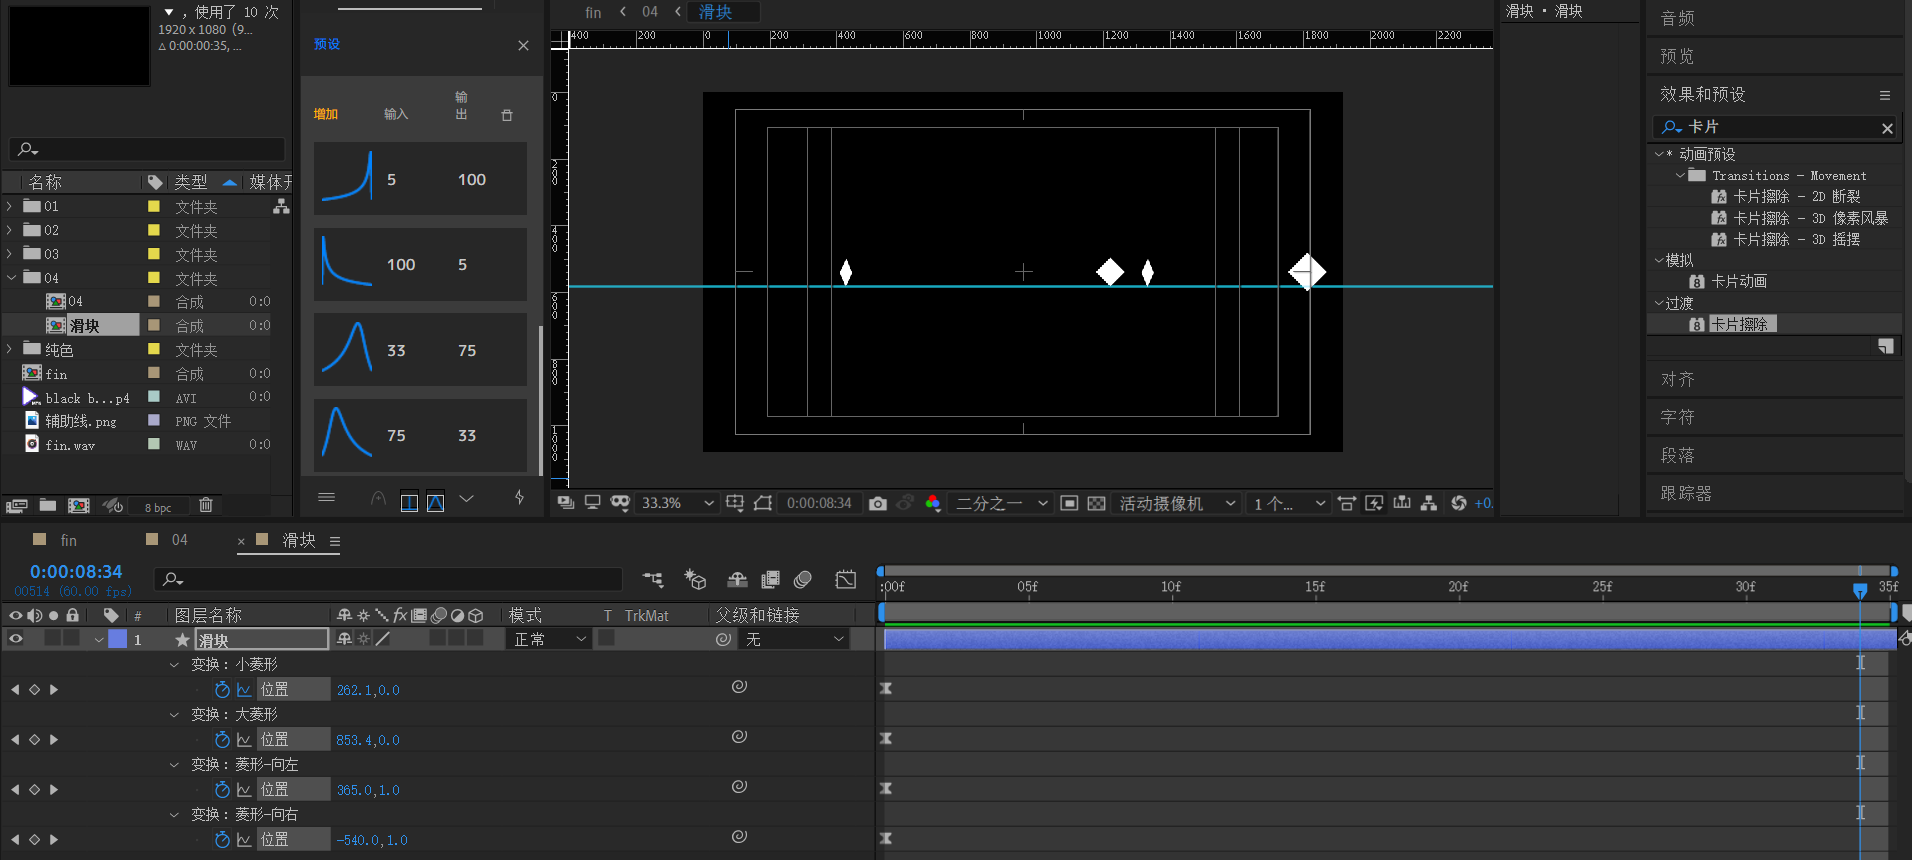Image resolution: width=1912 pixels, height=860 pixels.
Task: Close the 滑块 timeline tab
Action: pyautogui.click(x=241, y=541)
